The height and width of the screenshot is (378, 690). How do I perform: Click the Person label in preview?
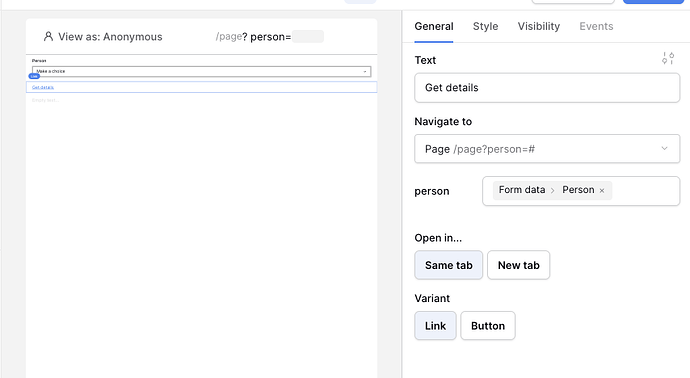tap(39, 61)
